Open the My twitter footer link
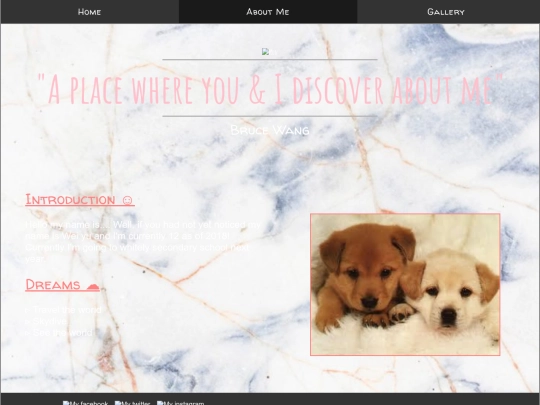The image size is (540, 405). pyautogui.click(x=133, y=403)
